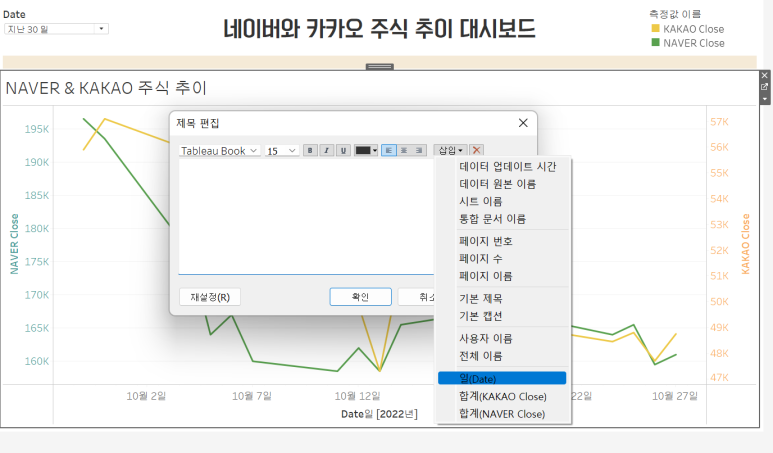Click the partially hidden 취소 cancel button
This screenshot has width=773, height=453.
tap(417, 297)
